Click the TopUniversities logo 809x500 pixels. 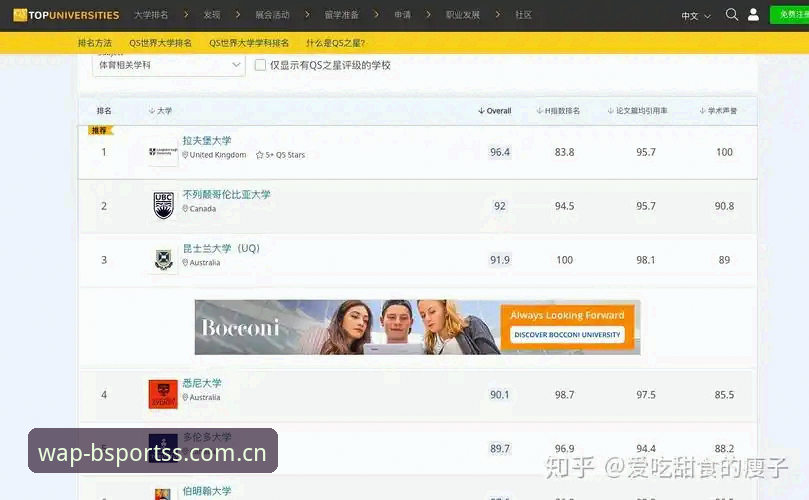point(66,15)
